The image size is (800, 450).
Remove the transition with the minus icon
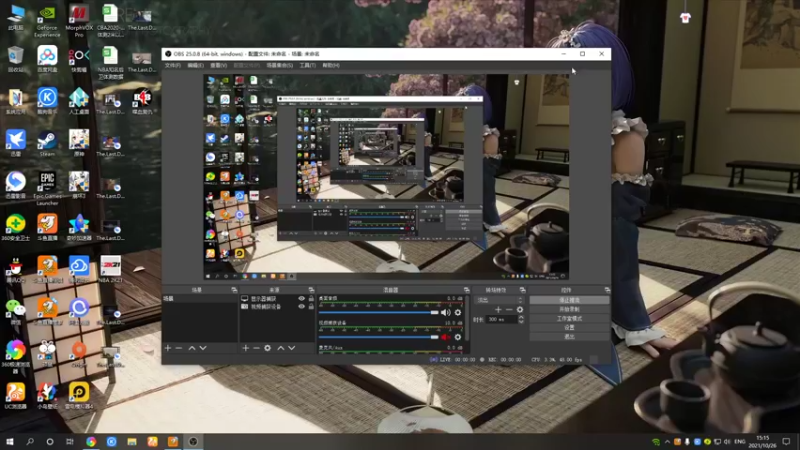509,310
